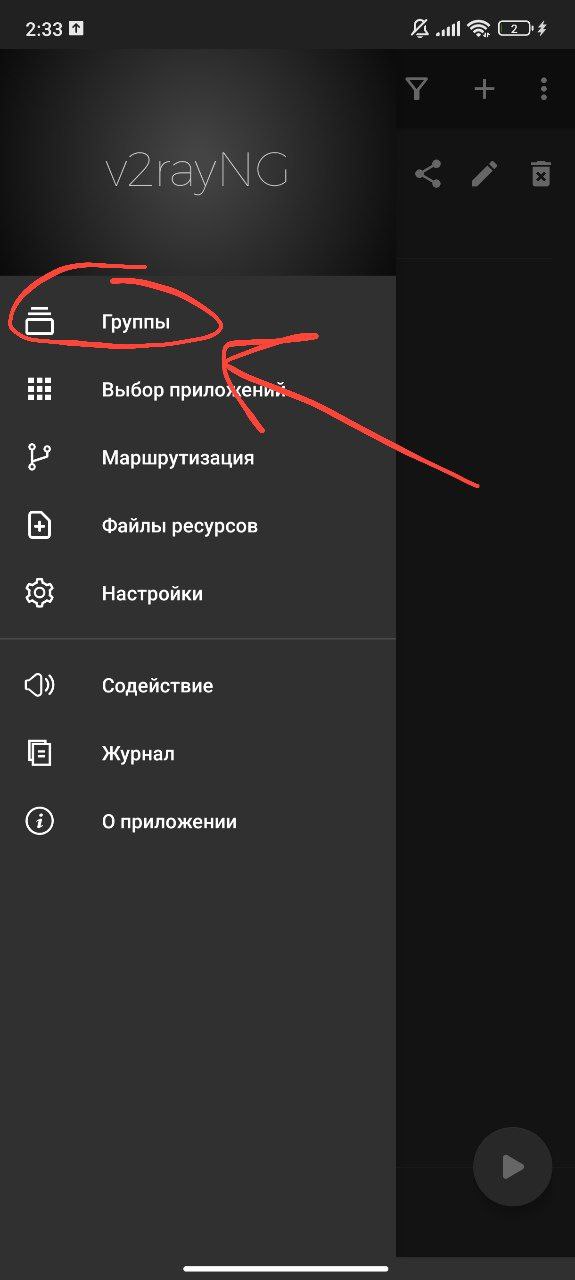Tap the share icon on server entry
575x1280 pixels.
[x=428, y=175]
